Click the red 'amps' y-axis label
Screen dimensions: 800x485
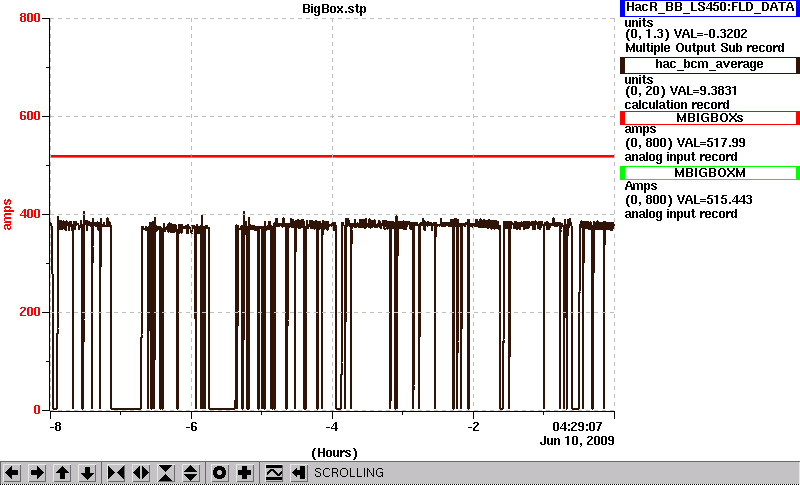[x=8, y=215]
